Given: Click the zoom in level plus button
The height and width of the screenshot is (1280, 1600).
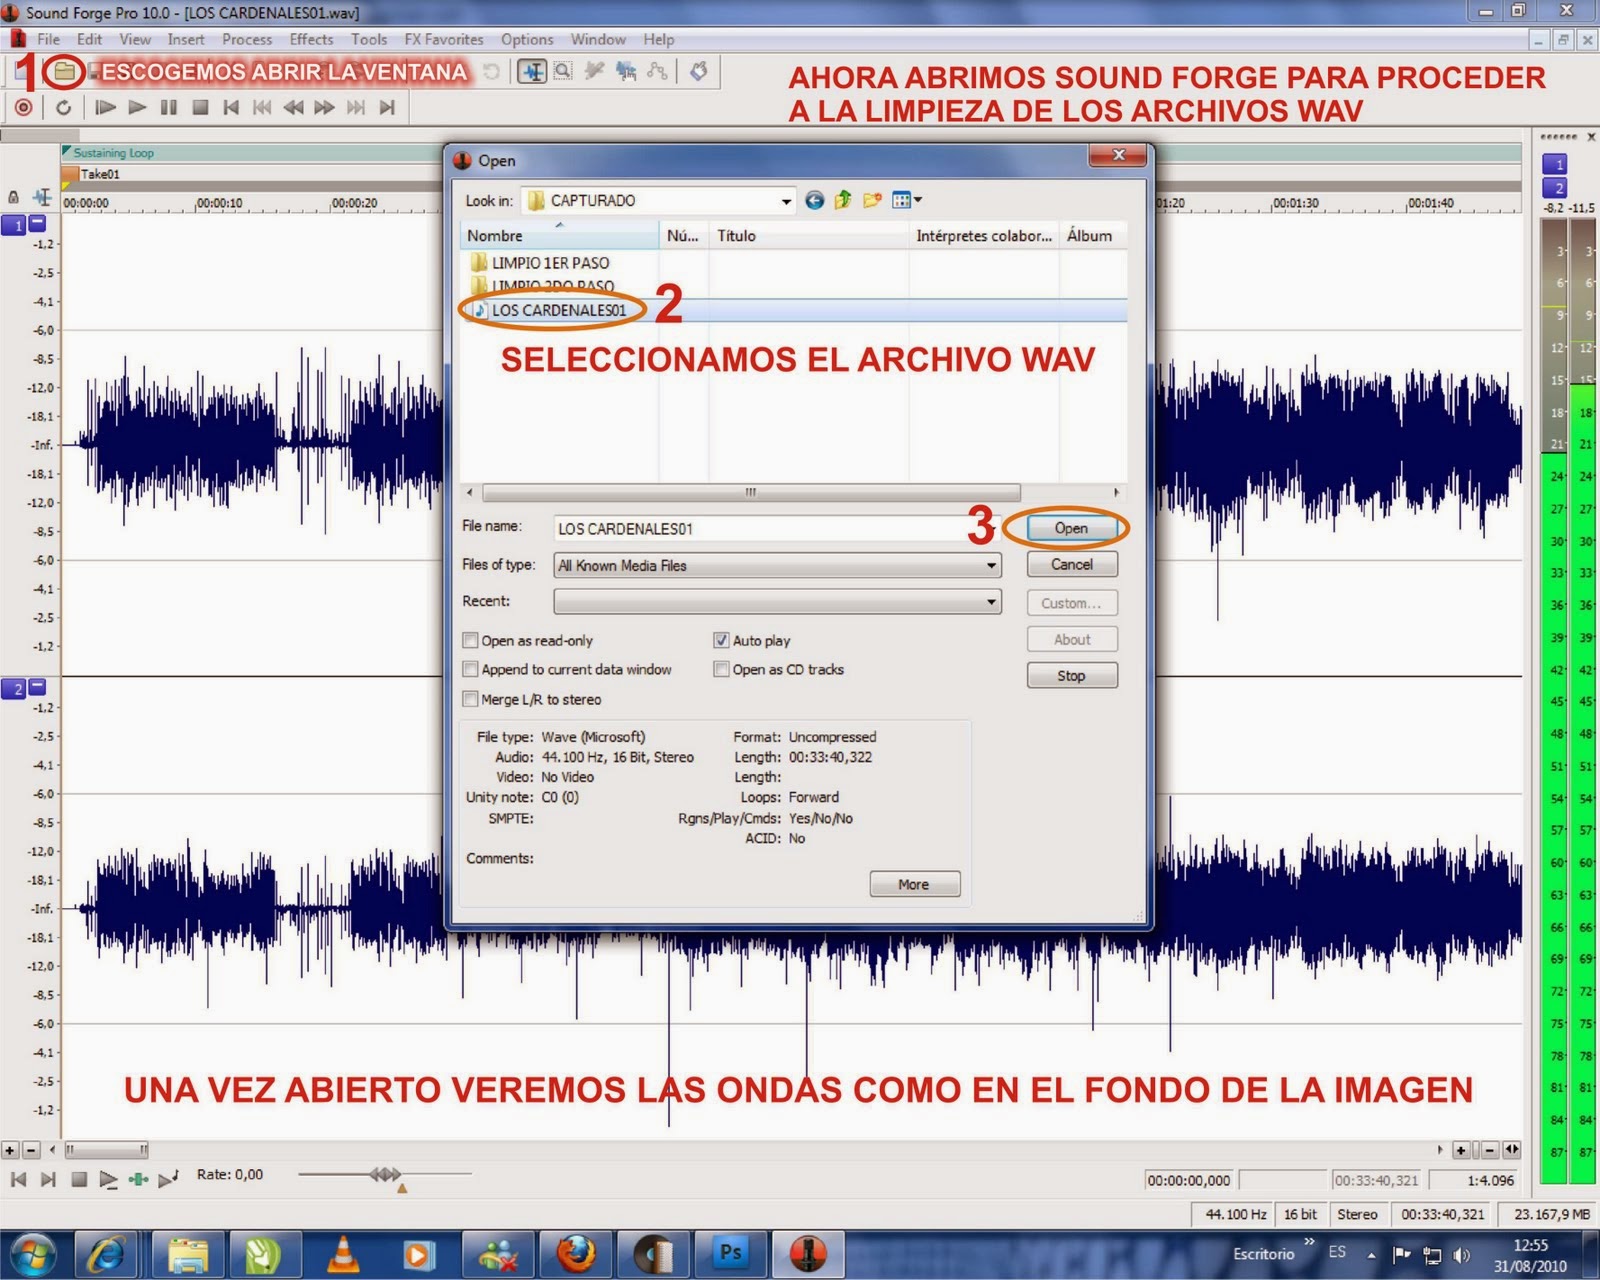Looking at the screenshot, I should (10, 1150).
